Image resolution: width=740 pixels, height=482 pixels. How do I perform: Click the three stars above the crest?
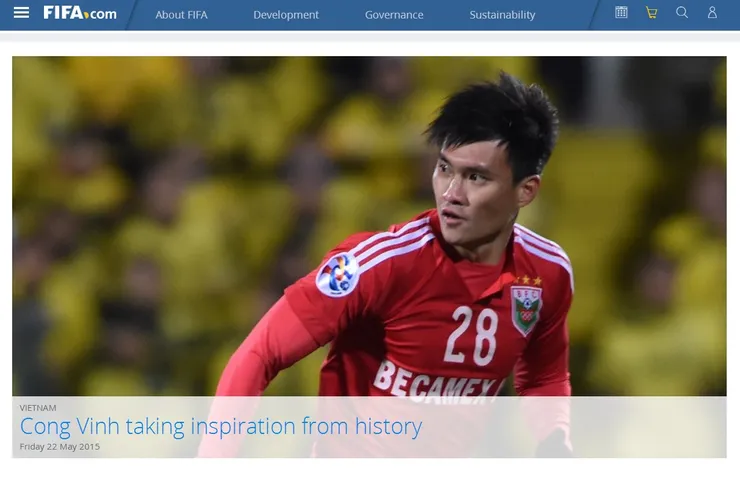[528, 280]
